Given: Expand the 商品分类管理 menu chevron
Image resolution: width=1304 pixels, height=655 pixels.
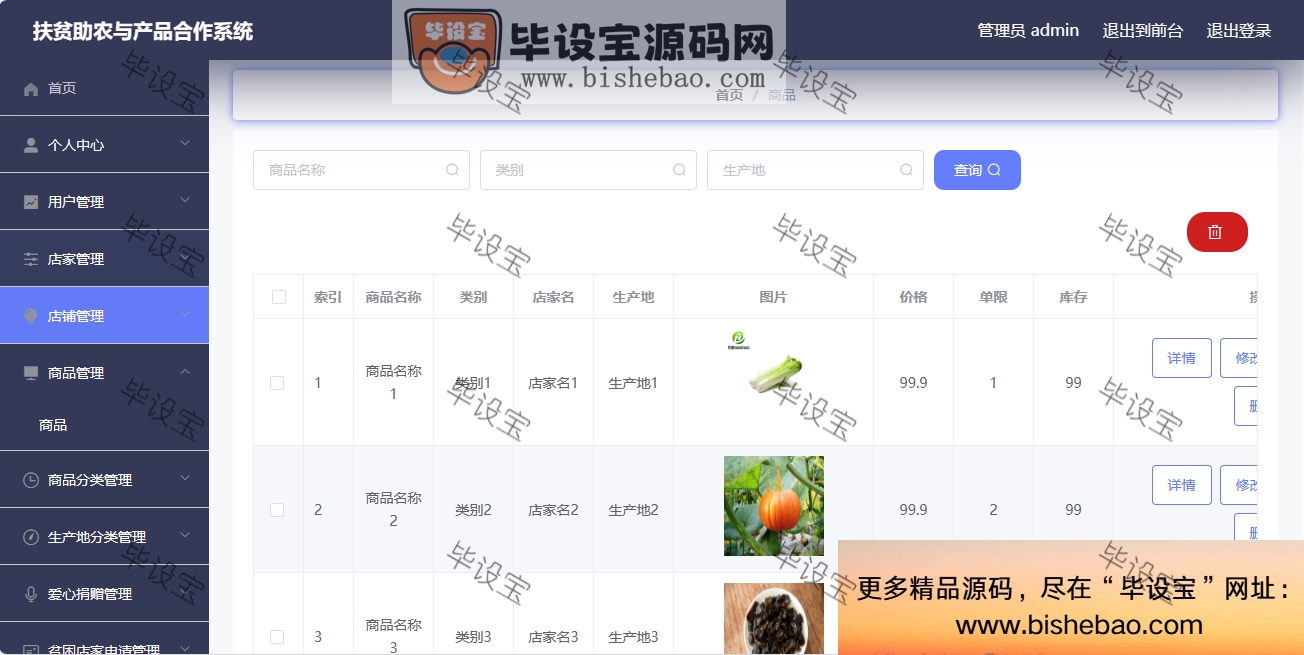Looking at the screenshot, I should (185, 479).
